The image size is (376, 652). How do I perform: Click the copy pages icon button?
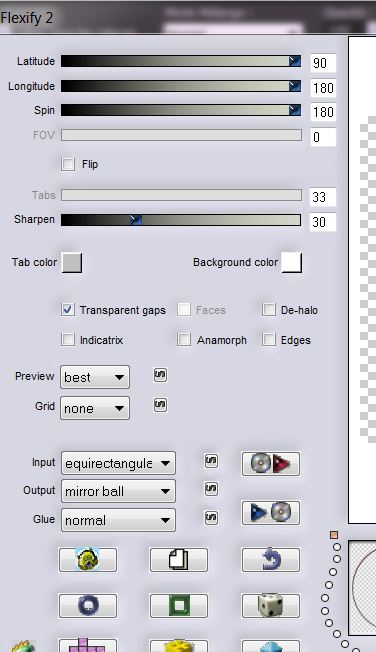(x=179, y=560)
